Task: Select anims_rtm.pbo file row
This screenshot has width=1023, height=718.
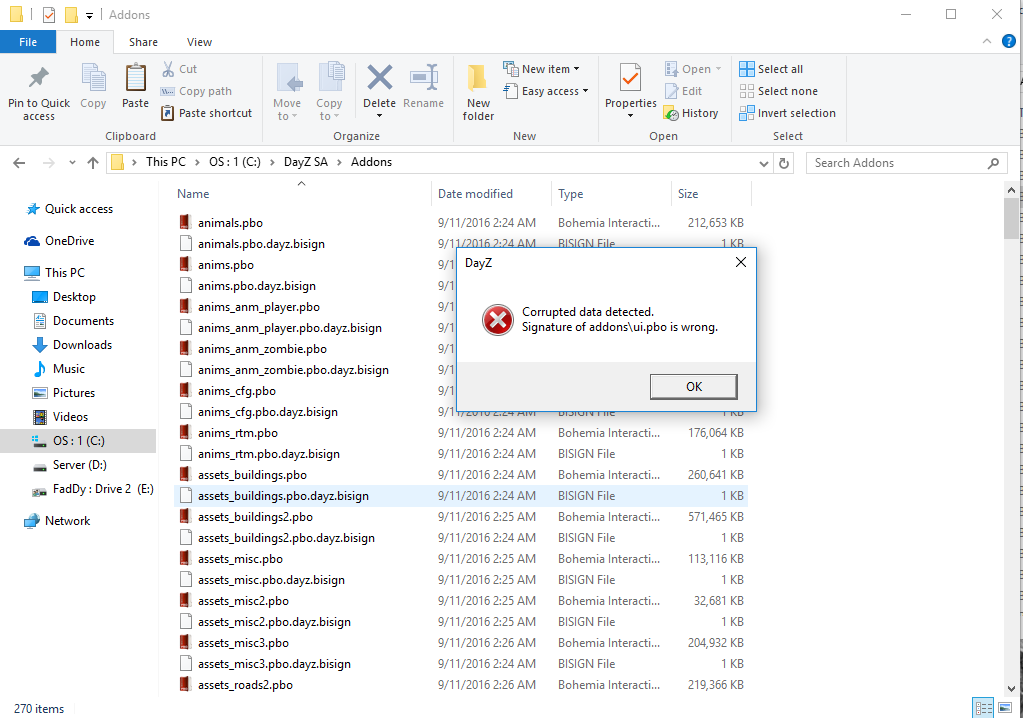Action: [x=461, y=433]
